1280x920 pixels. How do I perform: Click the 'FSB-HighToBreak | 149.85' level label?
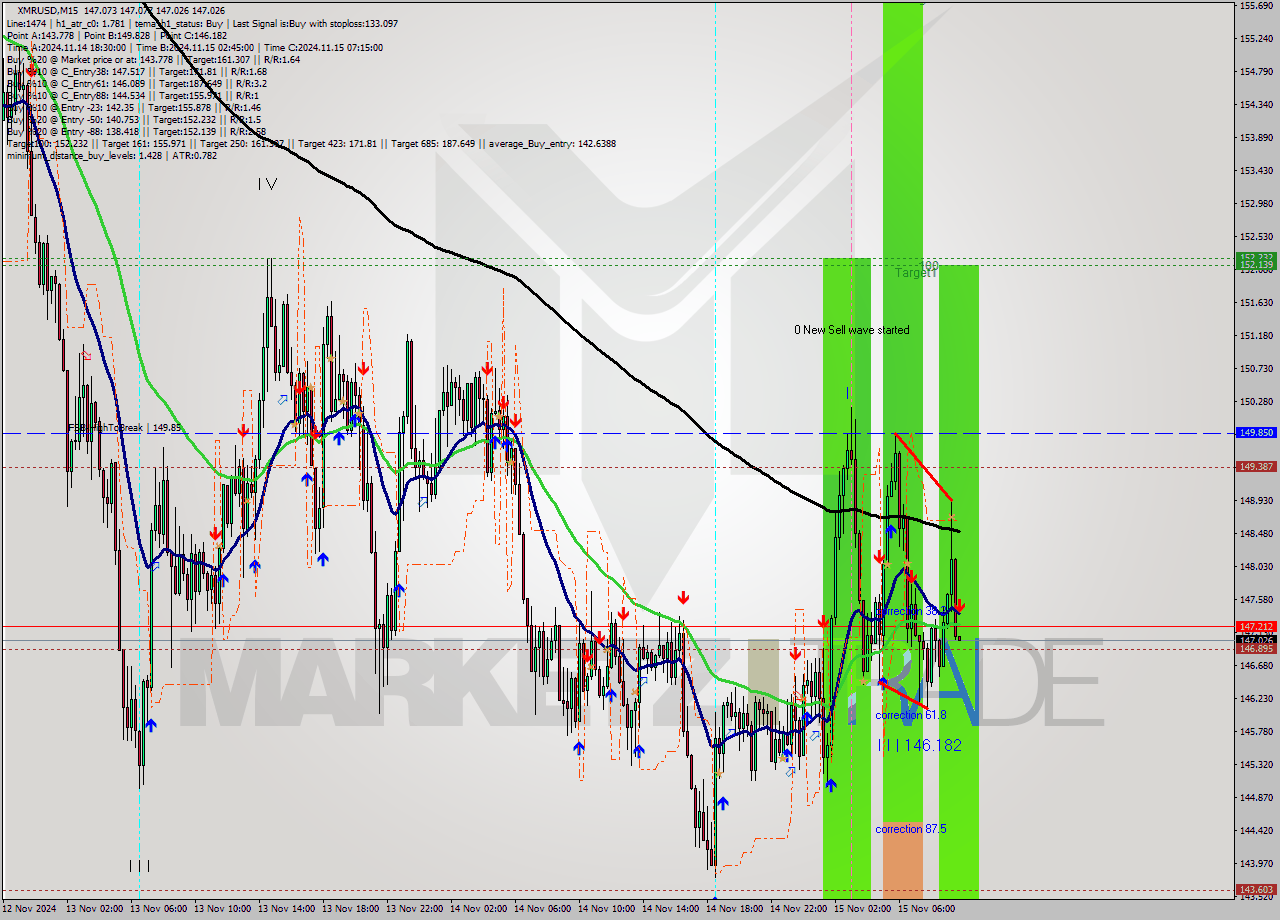pos(124,428)
